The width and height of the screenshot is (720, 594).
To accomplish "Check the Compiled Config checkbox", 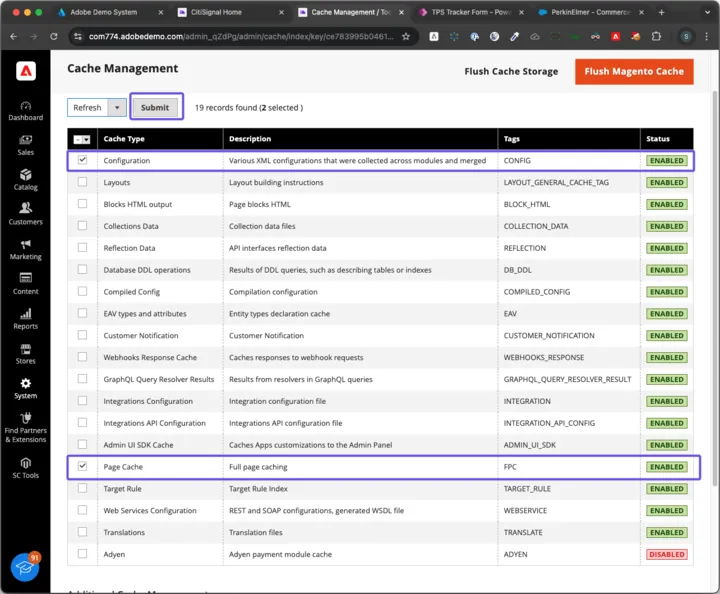I will click(82, 291).
